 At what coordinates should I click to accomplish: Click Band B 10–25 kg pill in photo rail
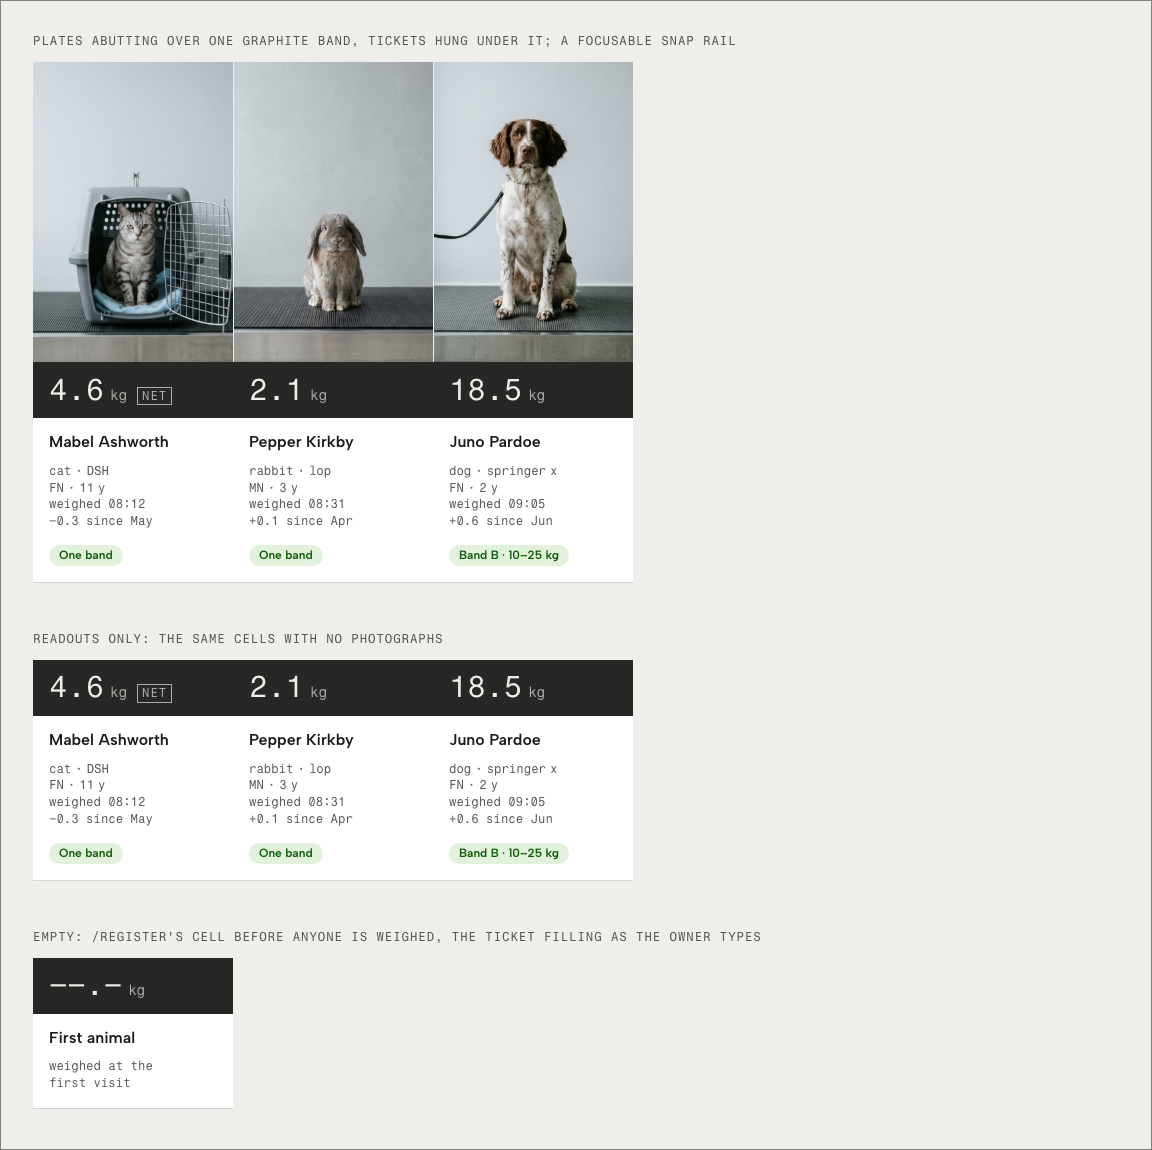coord(509,555)
